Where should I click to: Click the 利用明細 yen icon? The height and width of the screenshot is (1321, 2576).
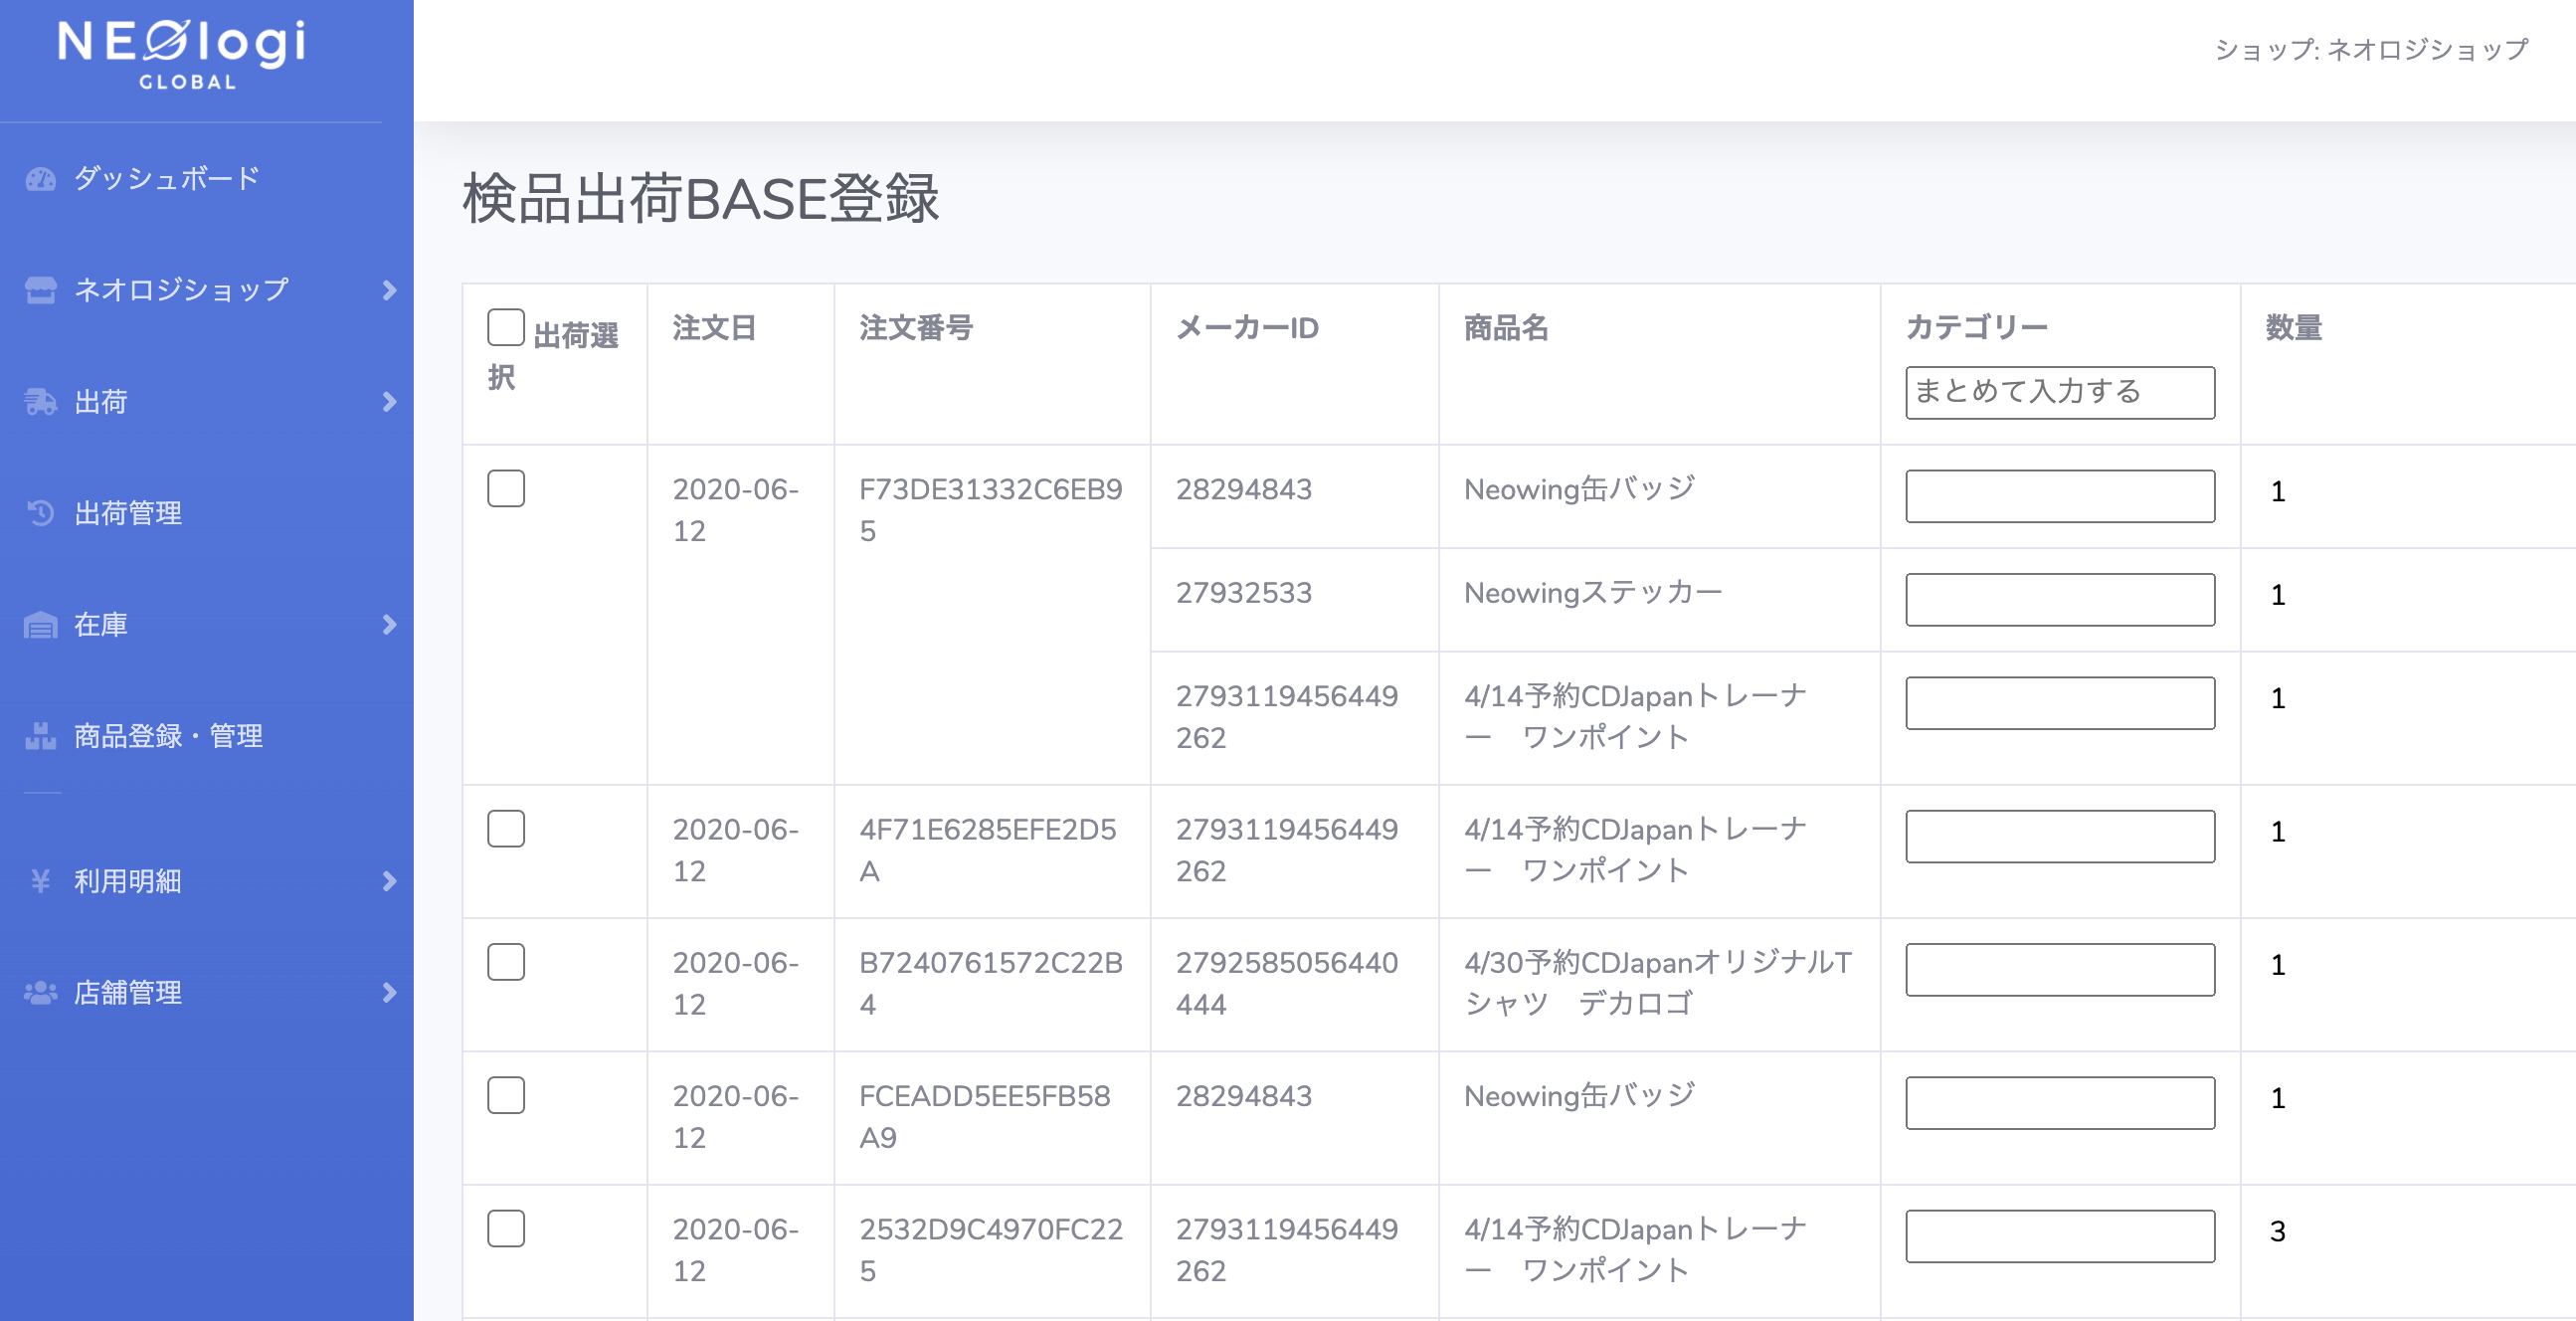(40, 881)
